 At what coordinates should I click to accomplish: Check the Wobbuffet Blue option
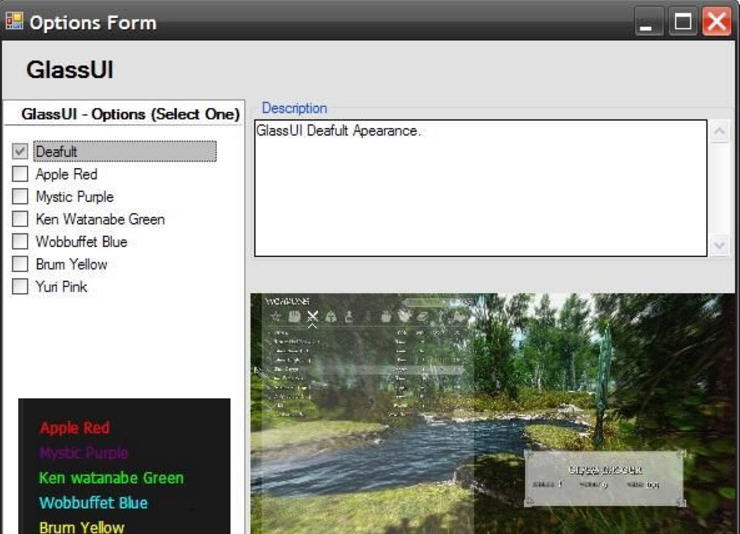(x=20, y=242)
